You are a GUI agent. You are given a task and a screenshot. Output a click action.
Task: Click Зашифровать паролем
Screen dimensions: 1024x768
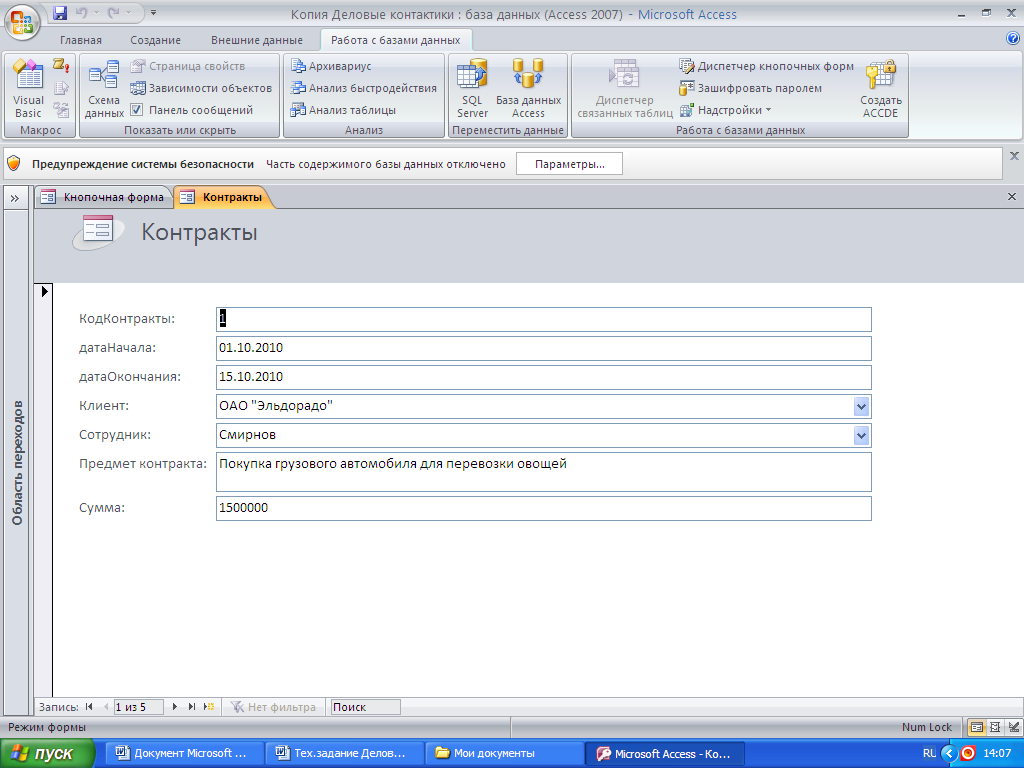click(751, 88)
